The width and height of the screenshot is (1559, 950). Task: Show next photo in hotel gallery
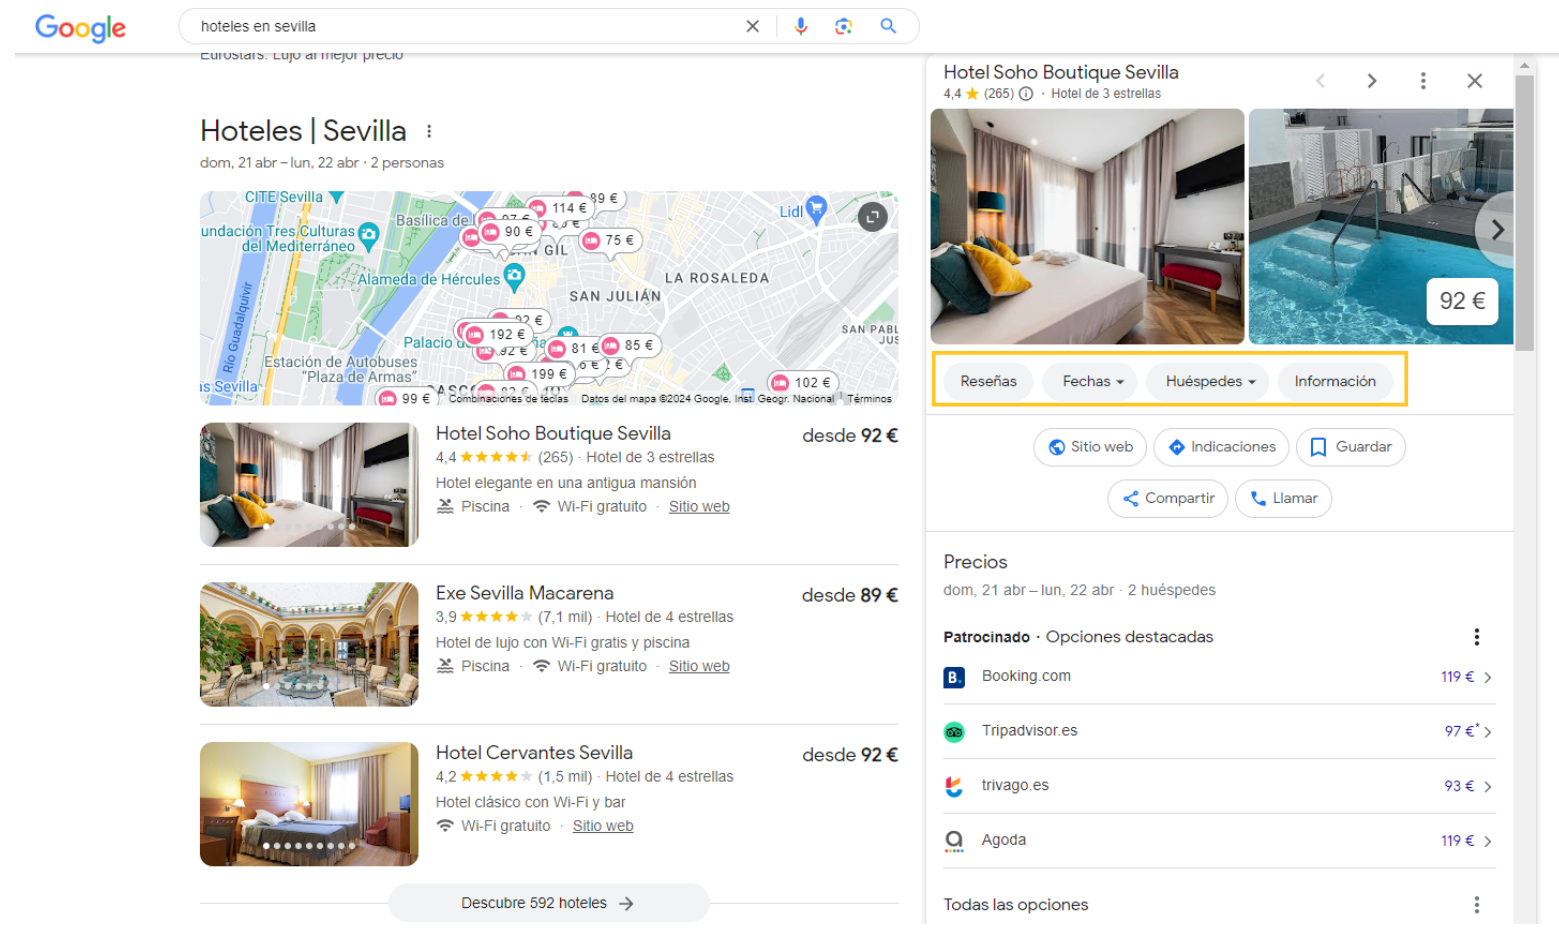pyautogui.click(x=1496, y=230)
